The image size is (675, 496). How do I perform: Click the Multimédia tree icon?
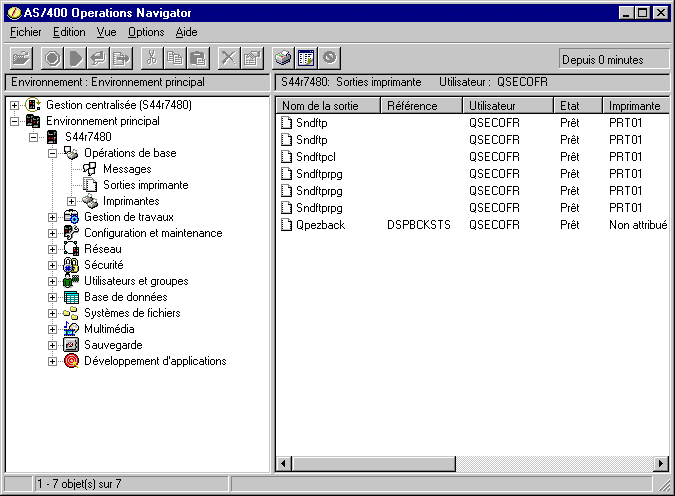click(x=71, y=329)
